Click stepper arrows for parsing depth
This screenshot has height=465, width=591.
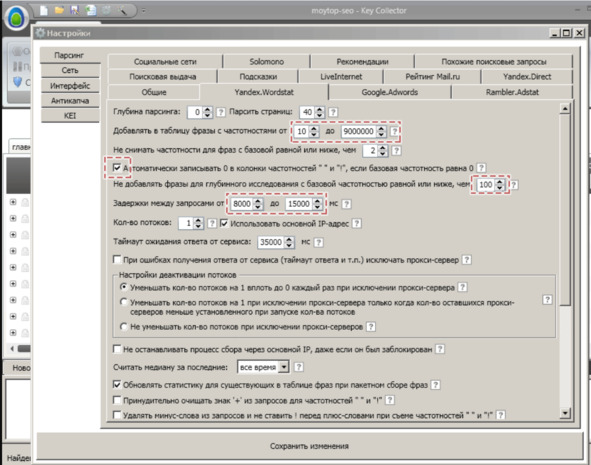[207, 112]
